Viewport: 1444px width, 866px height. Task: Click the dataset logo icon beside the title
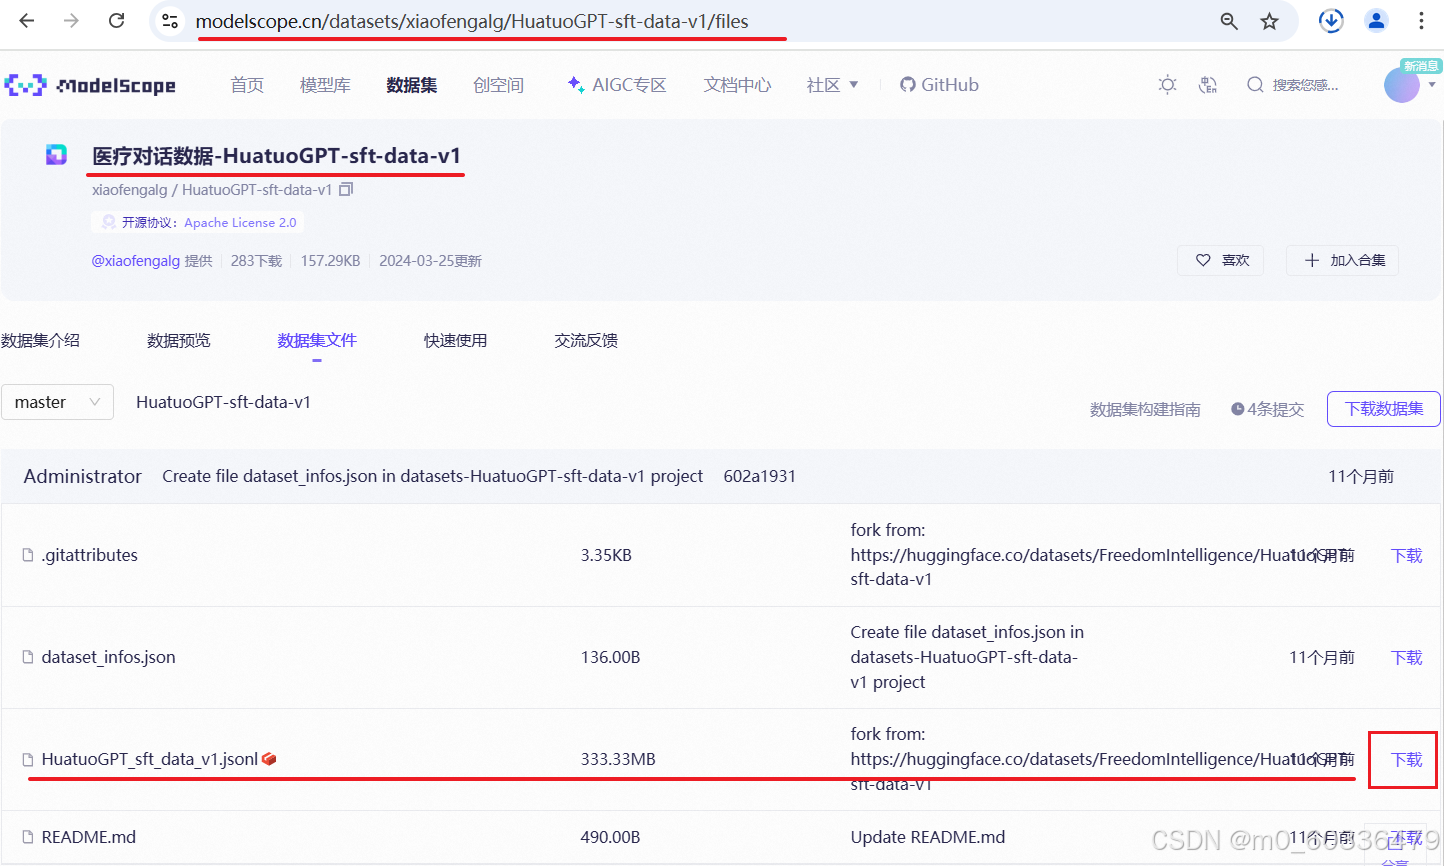[x=56, y=154]
